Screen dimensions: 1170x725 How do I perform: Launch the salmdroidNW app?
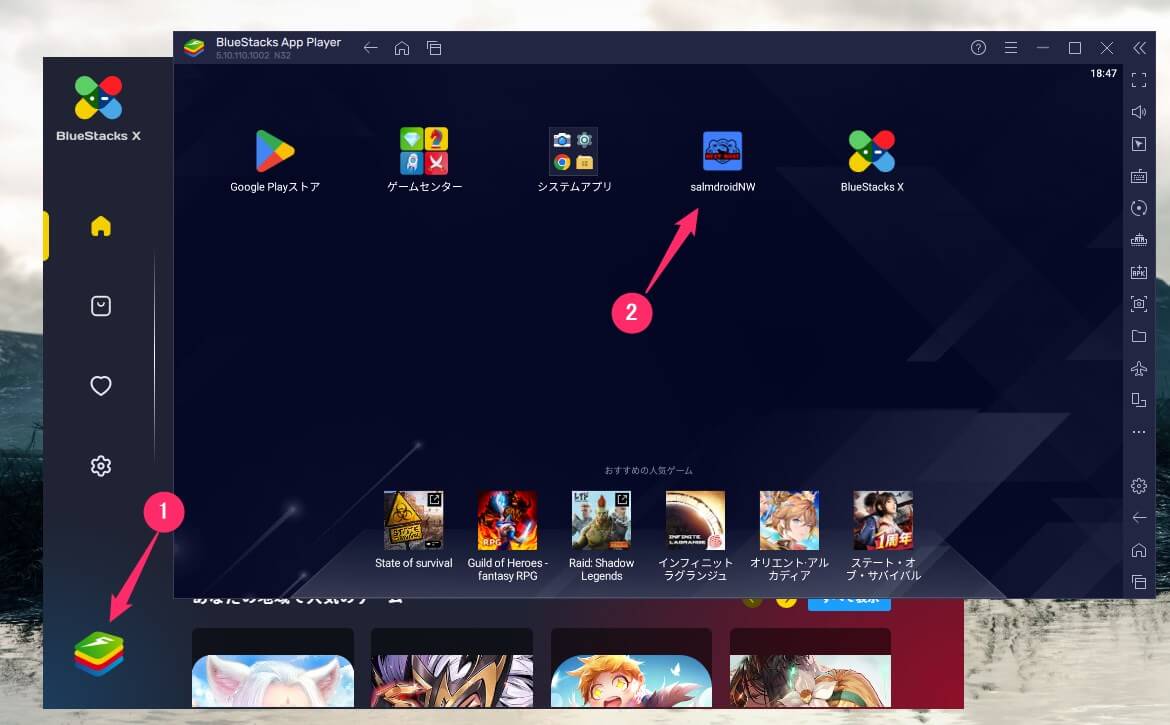[x=722, y=152]
